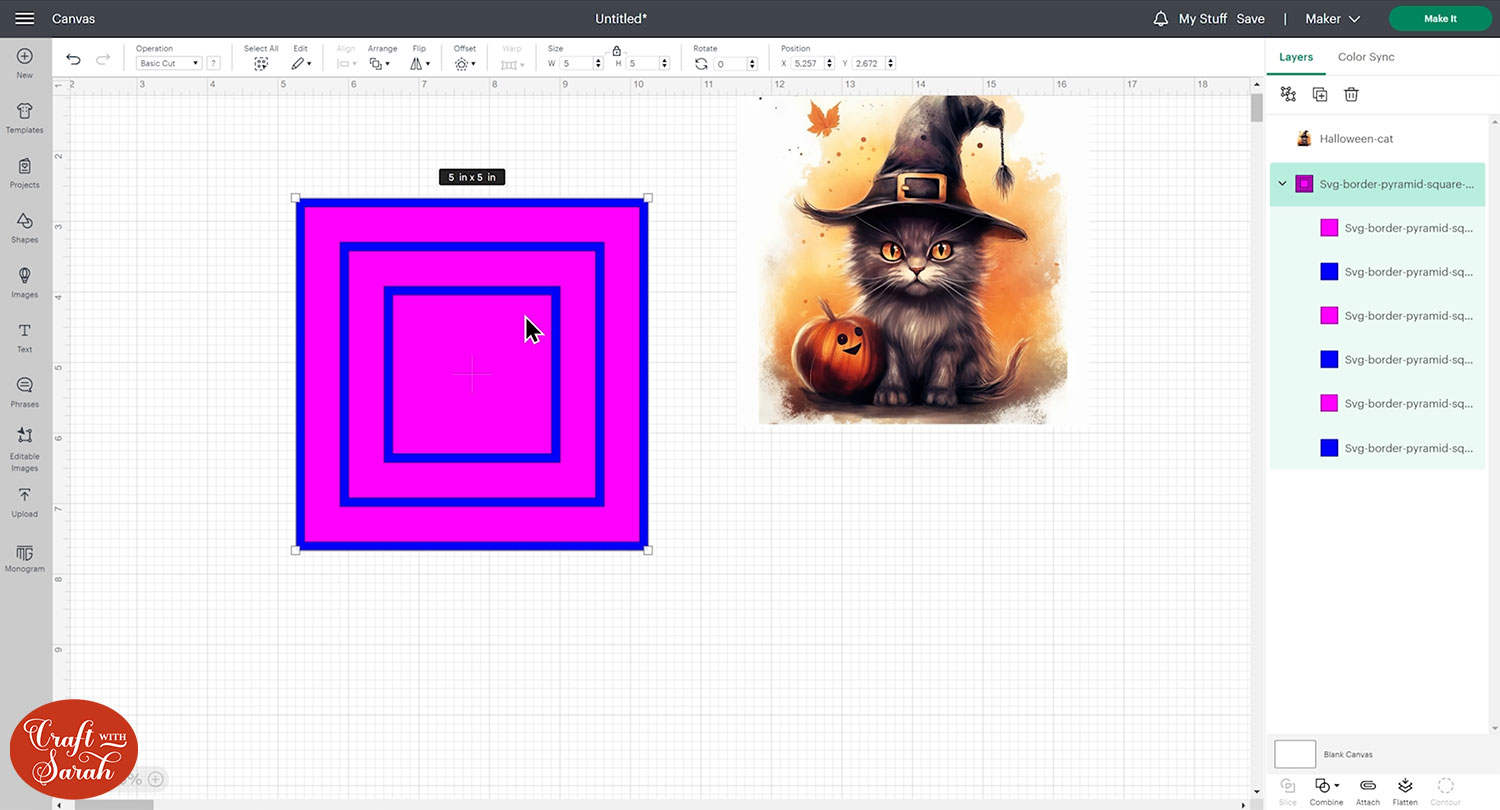This screenshot has height=810, width=1500.
Task: Click the Position X stepper arrows
Action: click(830, 64)
